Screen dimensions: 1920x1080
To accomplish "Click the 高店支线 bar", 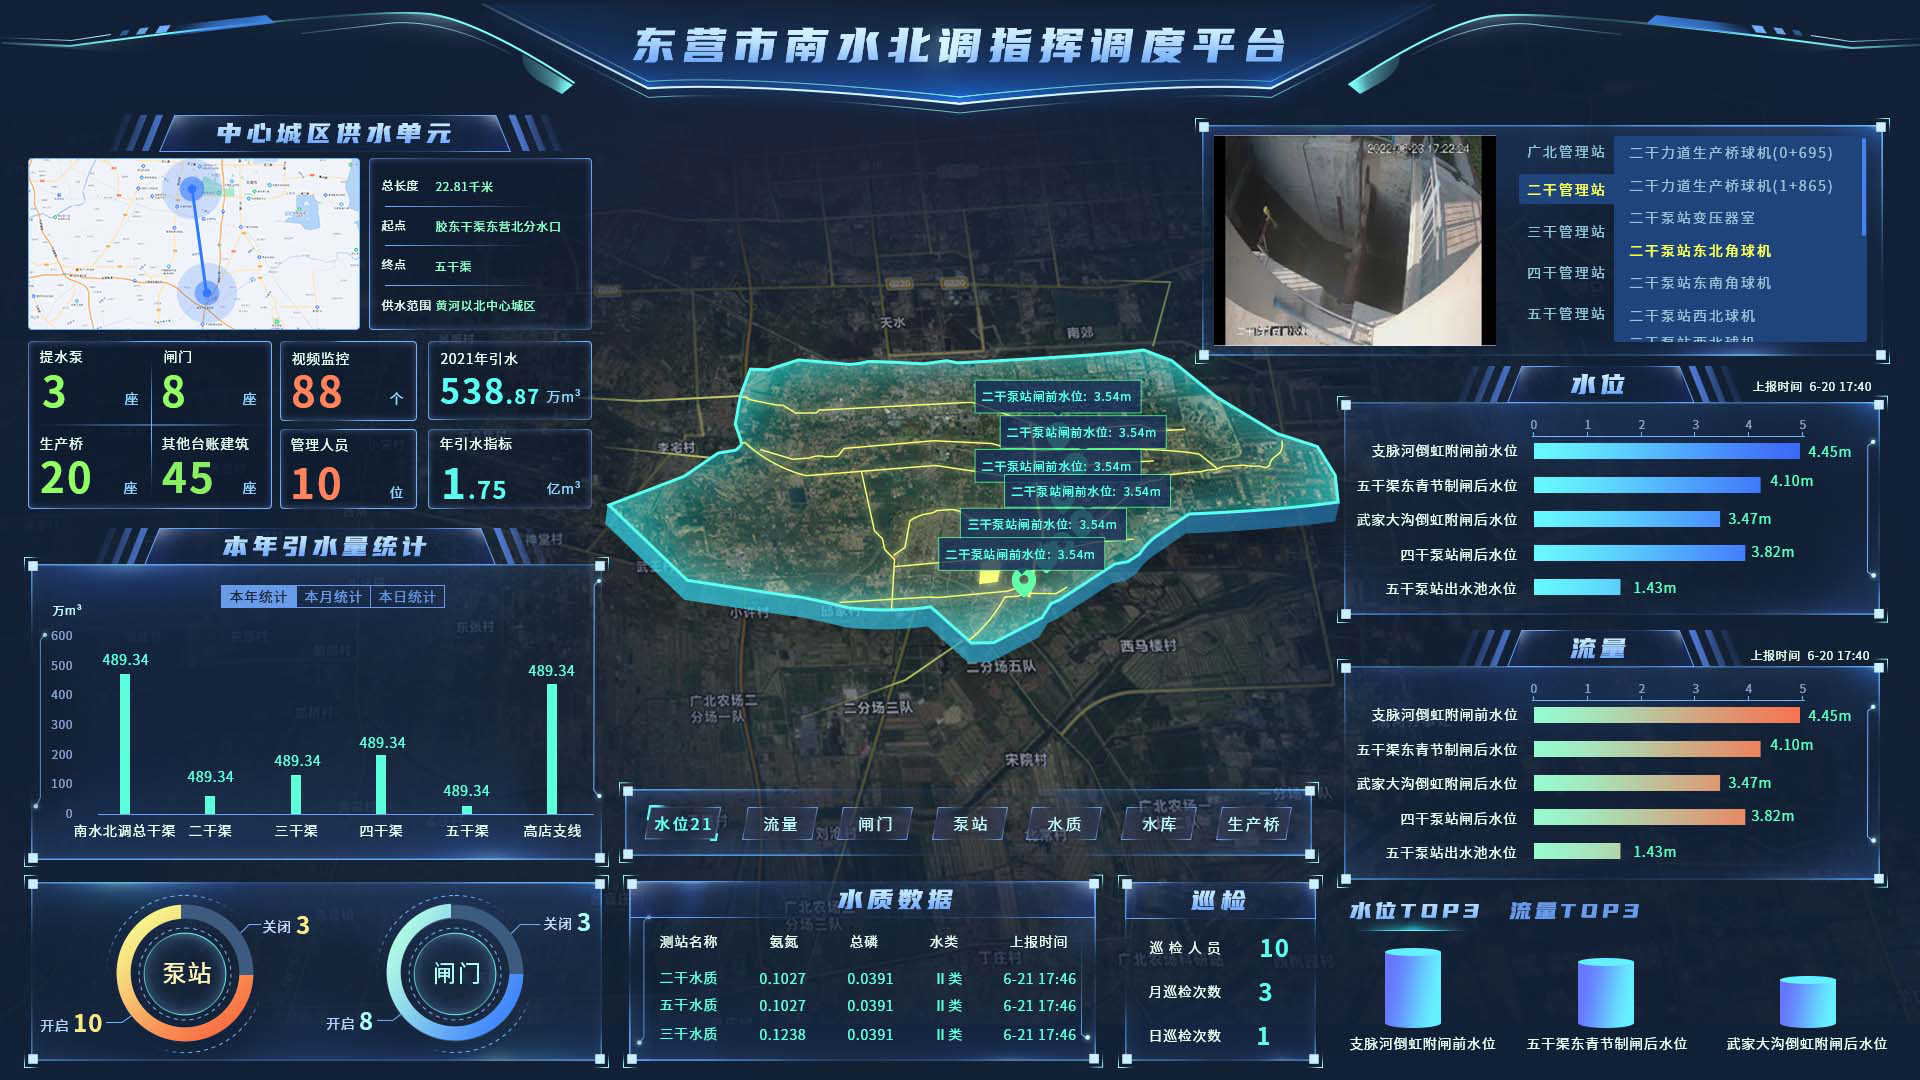I will point(552,749).
